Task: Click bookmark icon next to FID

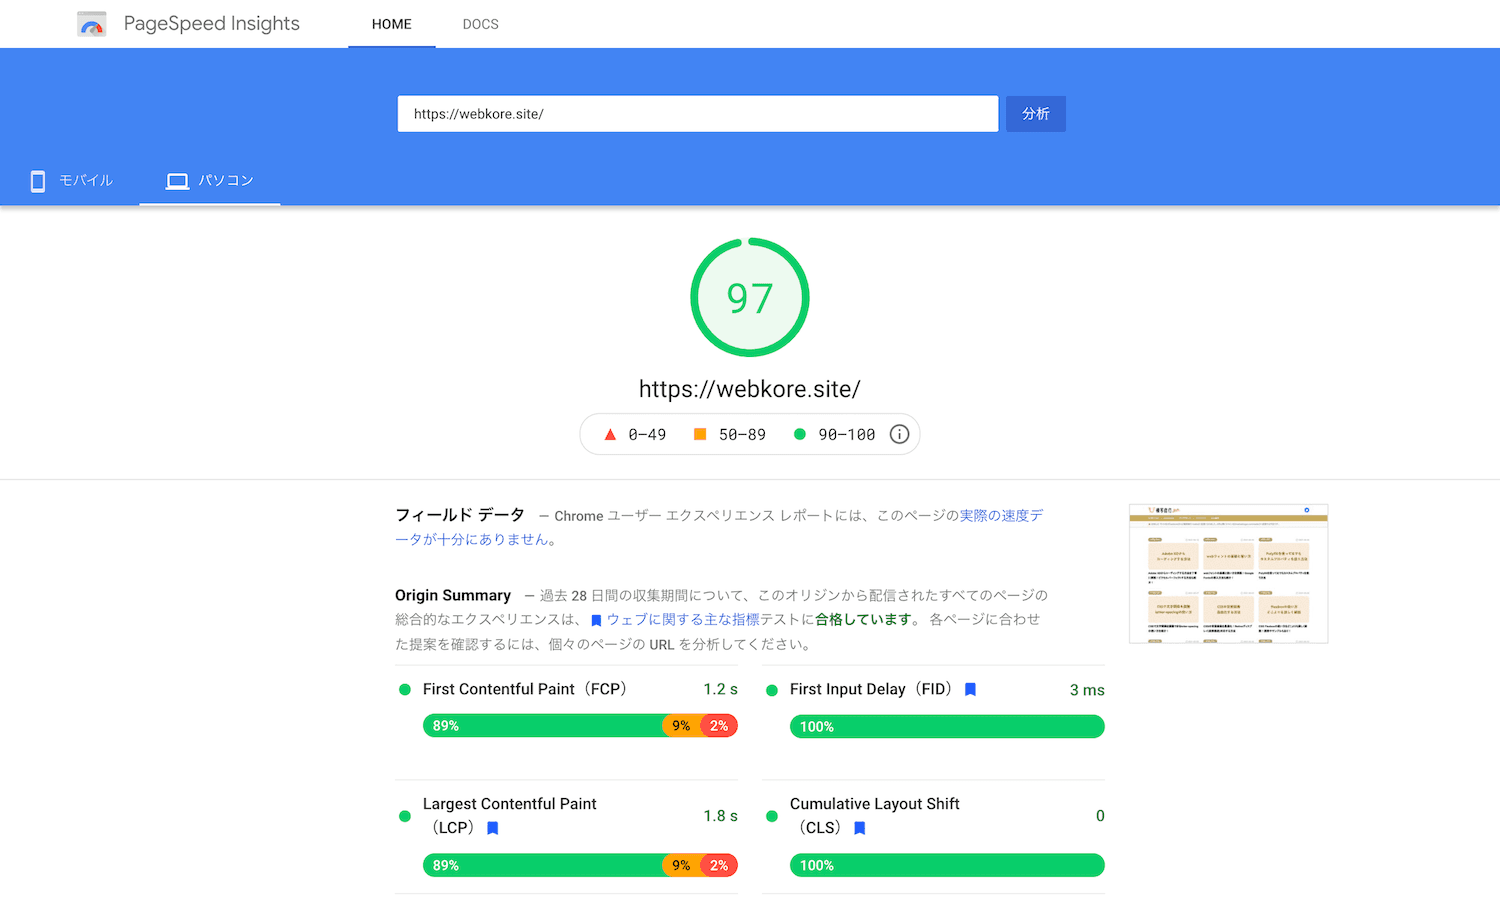Action: click(970, 689)
